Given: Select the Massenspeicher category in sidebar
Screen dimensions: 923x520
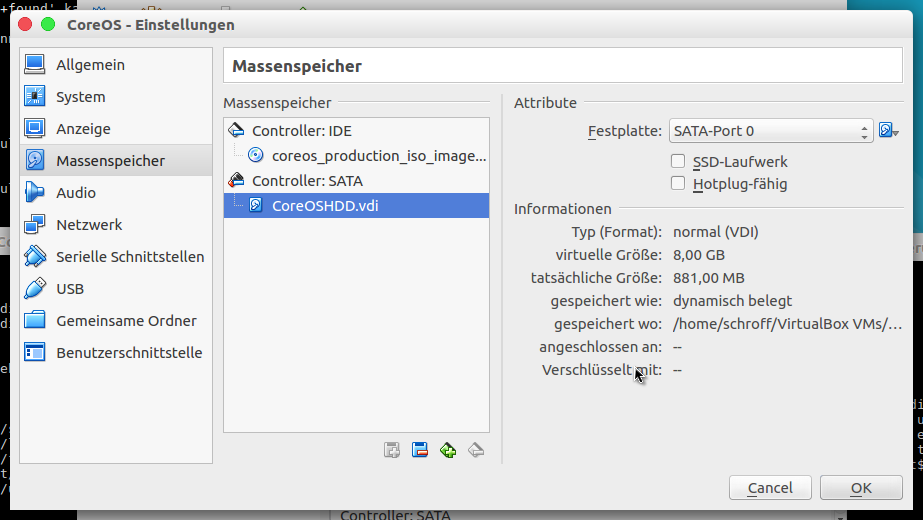Looking at the screenshot, I should (x=116, y=160).
